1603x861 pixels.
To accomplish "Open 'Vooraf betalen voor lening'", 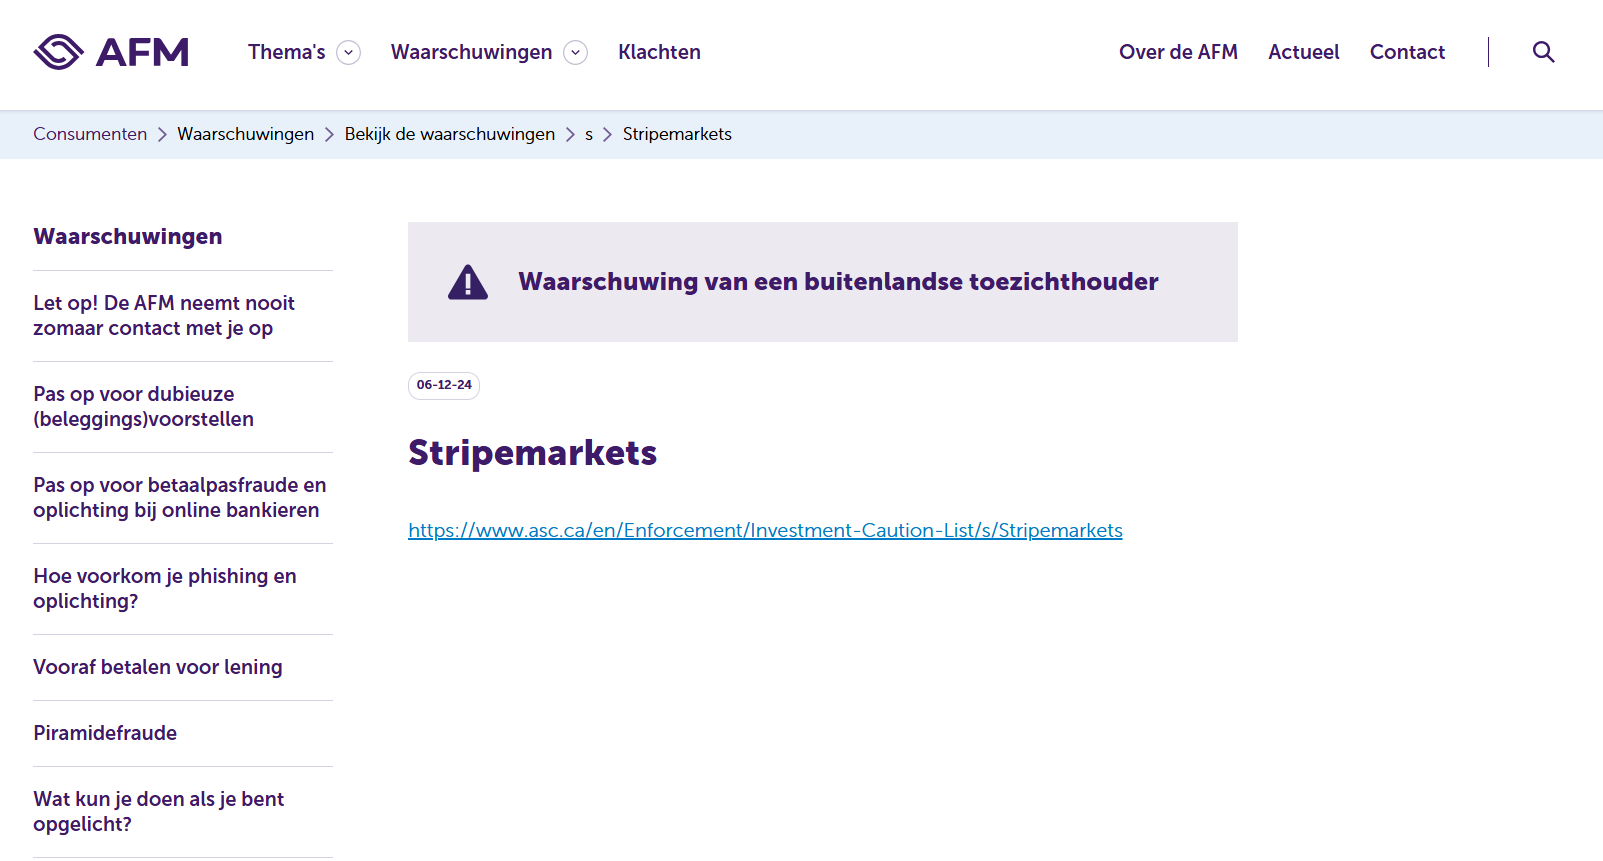I will (158, 667).
